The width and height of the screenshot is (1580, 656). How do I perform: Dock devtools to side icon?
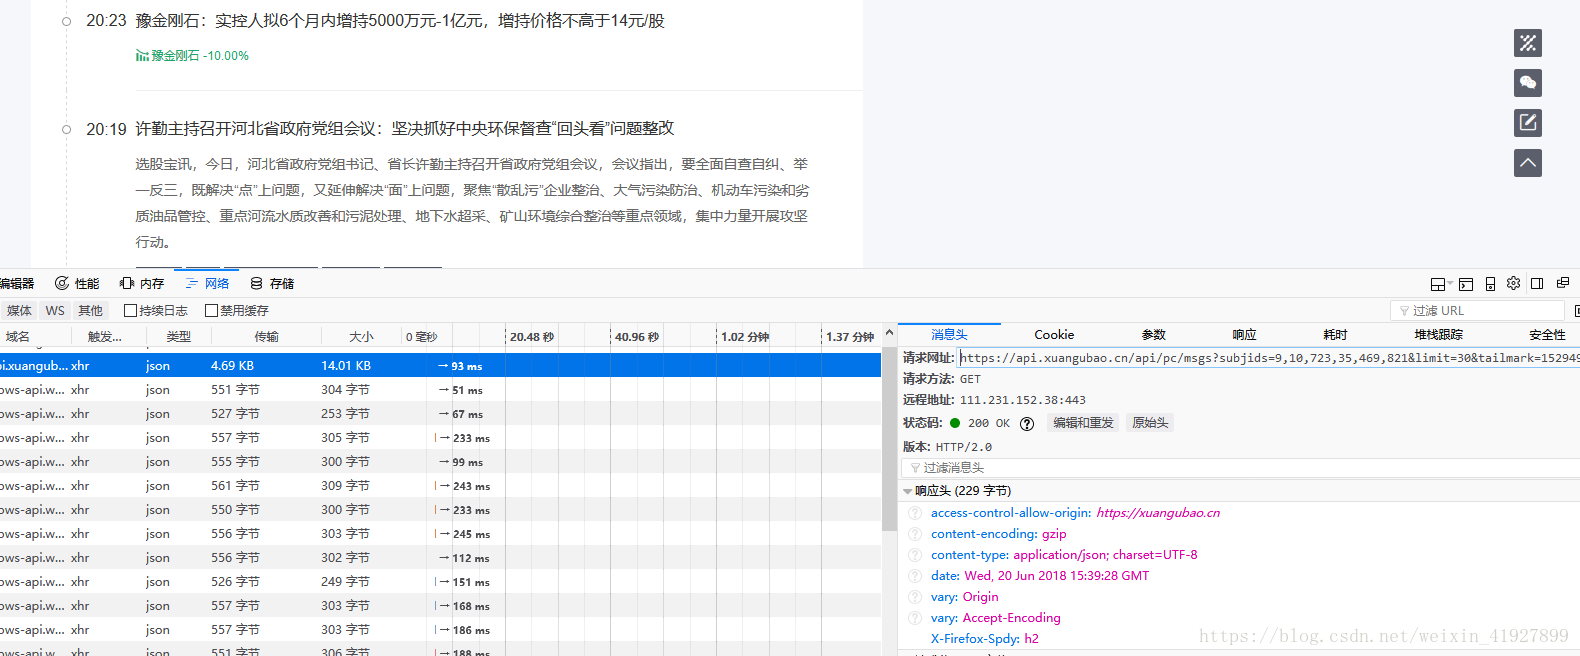coord(1537,283)
